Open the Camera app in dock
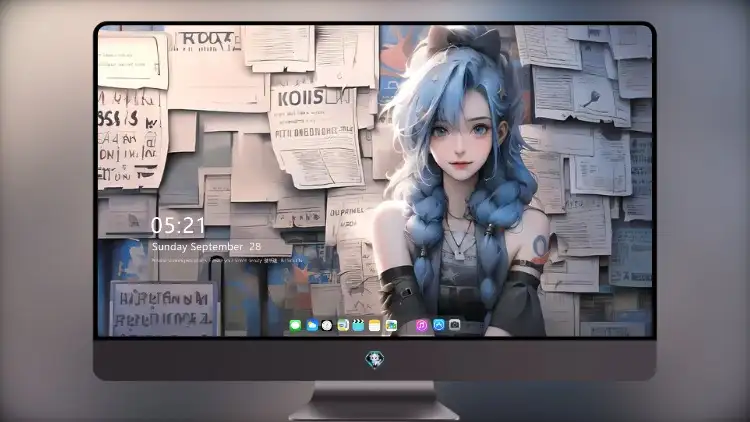 click(454, 325)
